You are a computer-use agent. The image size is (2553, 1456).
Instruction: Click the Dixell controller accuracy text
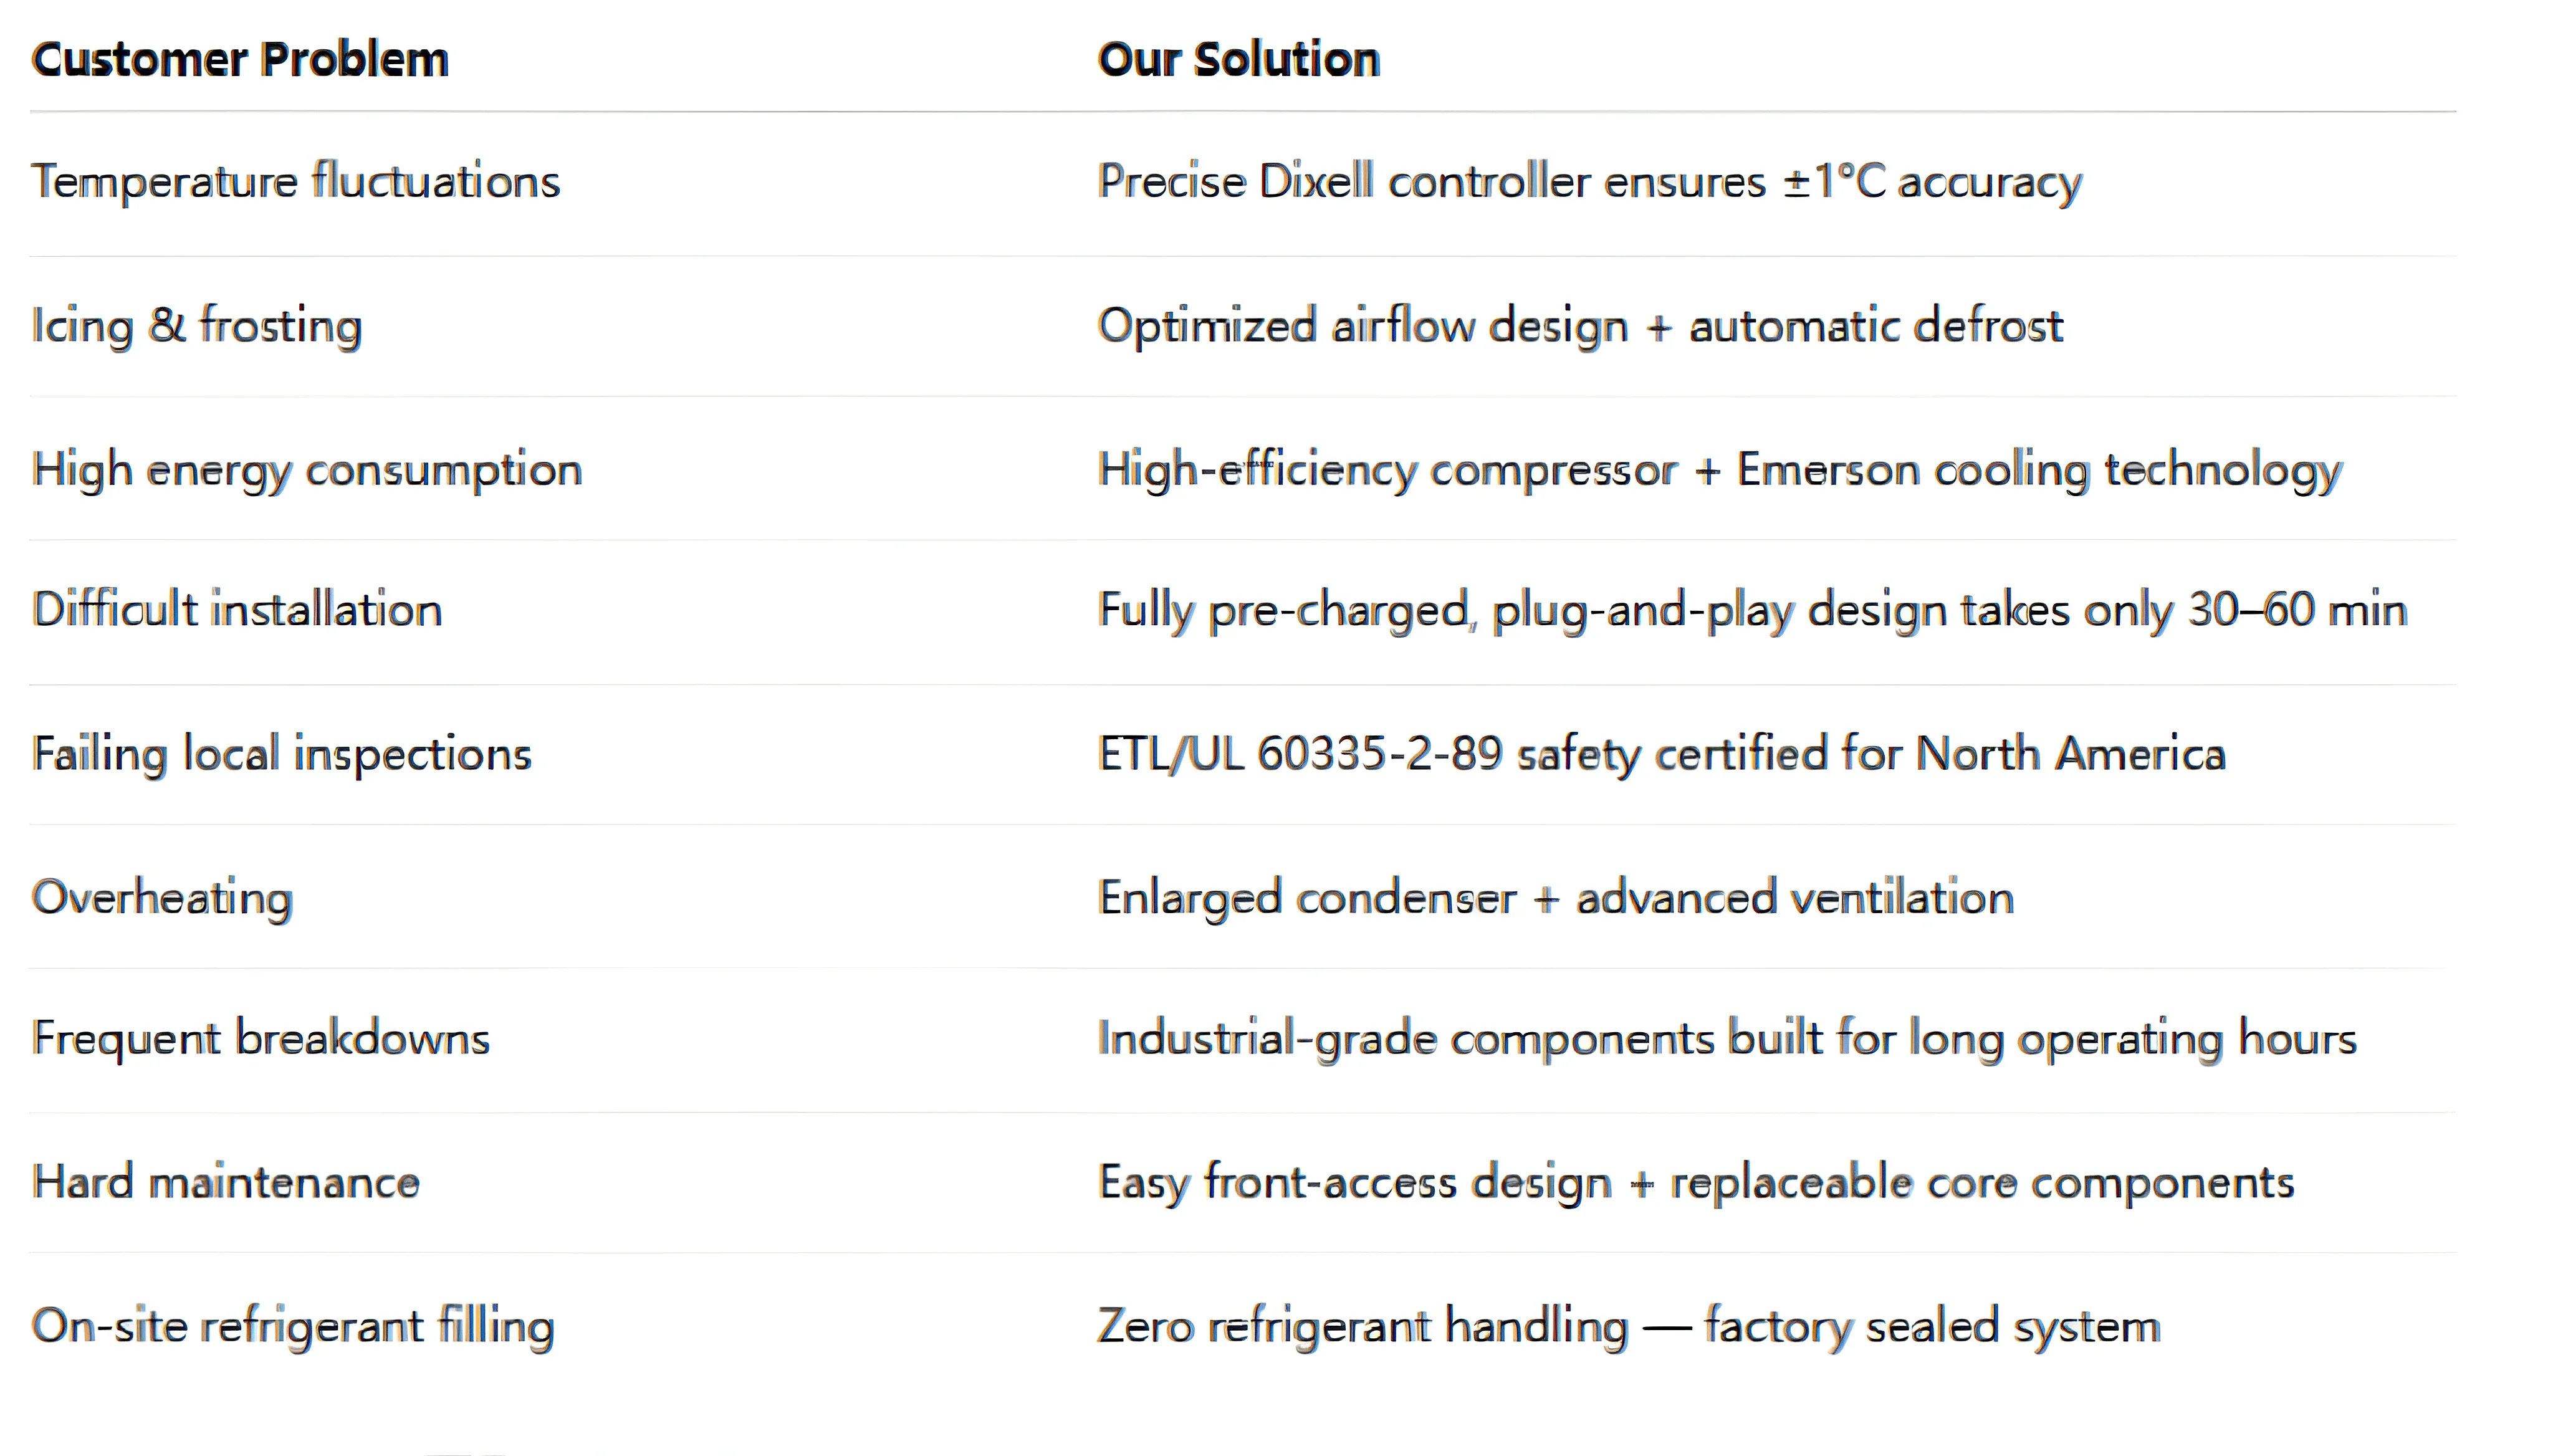coord(1588,182)
